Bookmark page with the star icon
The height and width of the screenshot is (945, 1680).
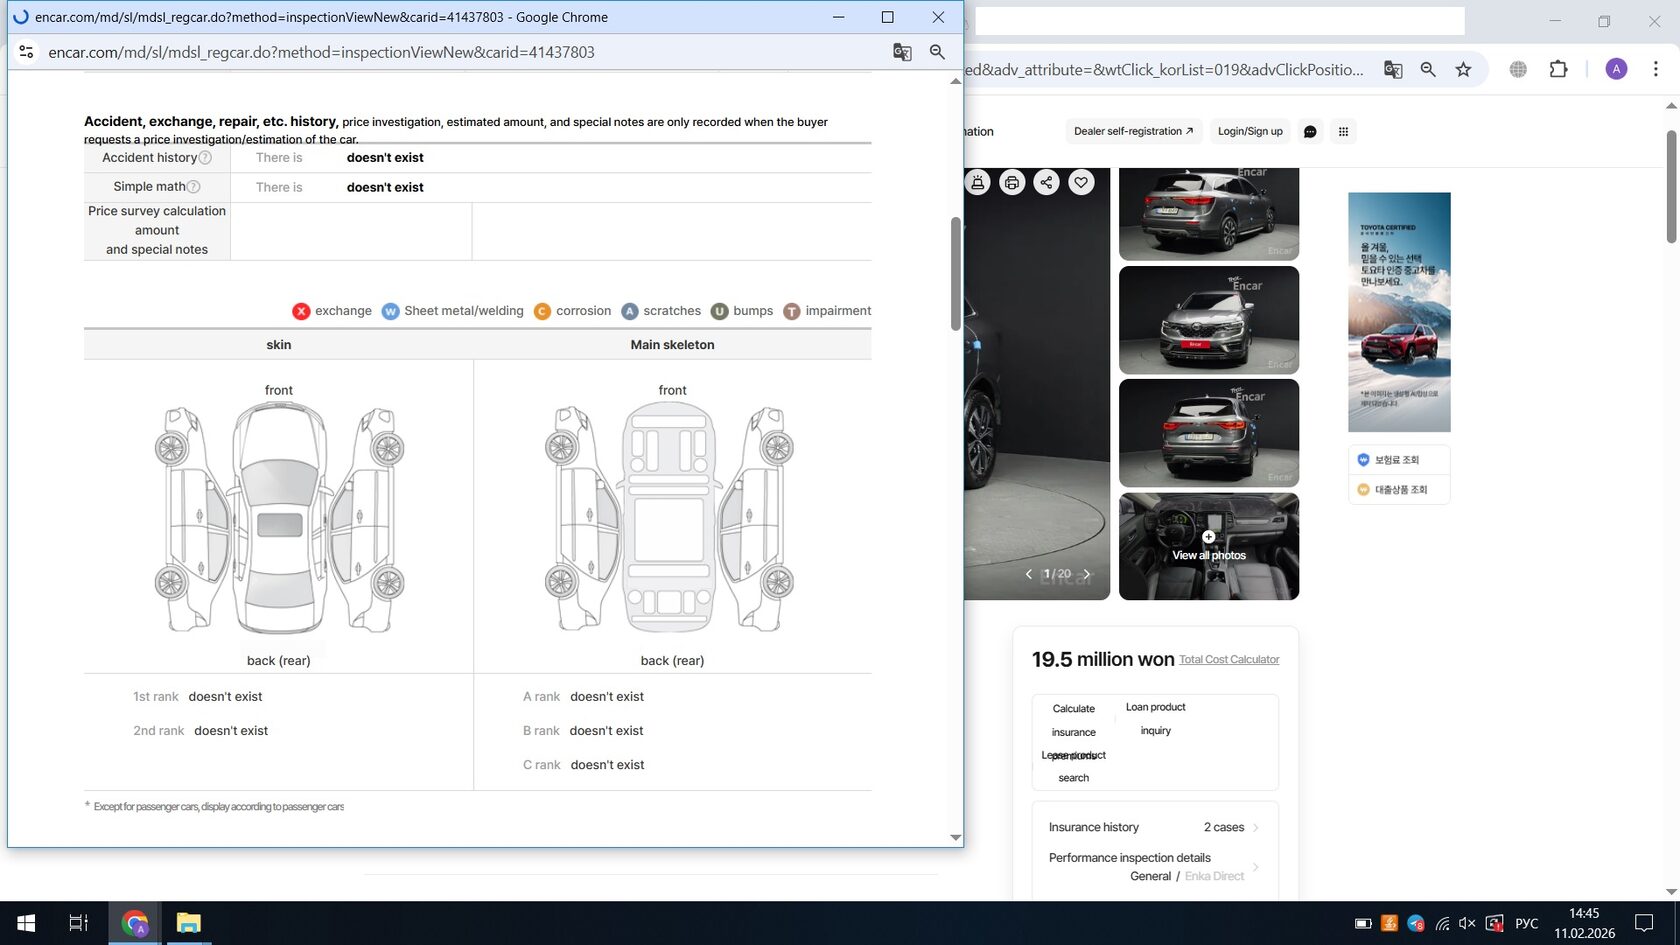[1463, 69]
